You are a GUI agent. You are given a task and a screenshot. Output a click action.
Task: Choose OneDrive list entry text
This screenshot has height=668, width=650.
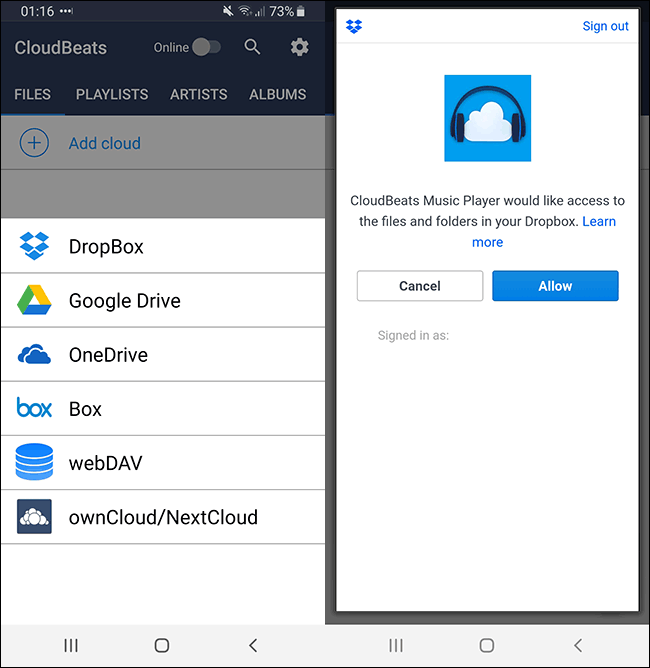pyautogui.click(x=108, y=355)
